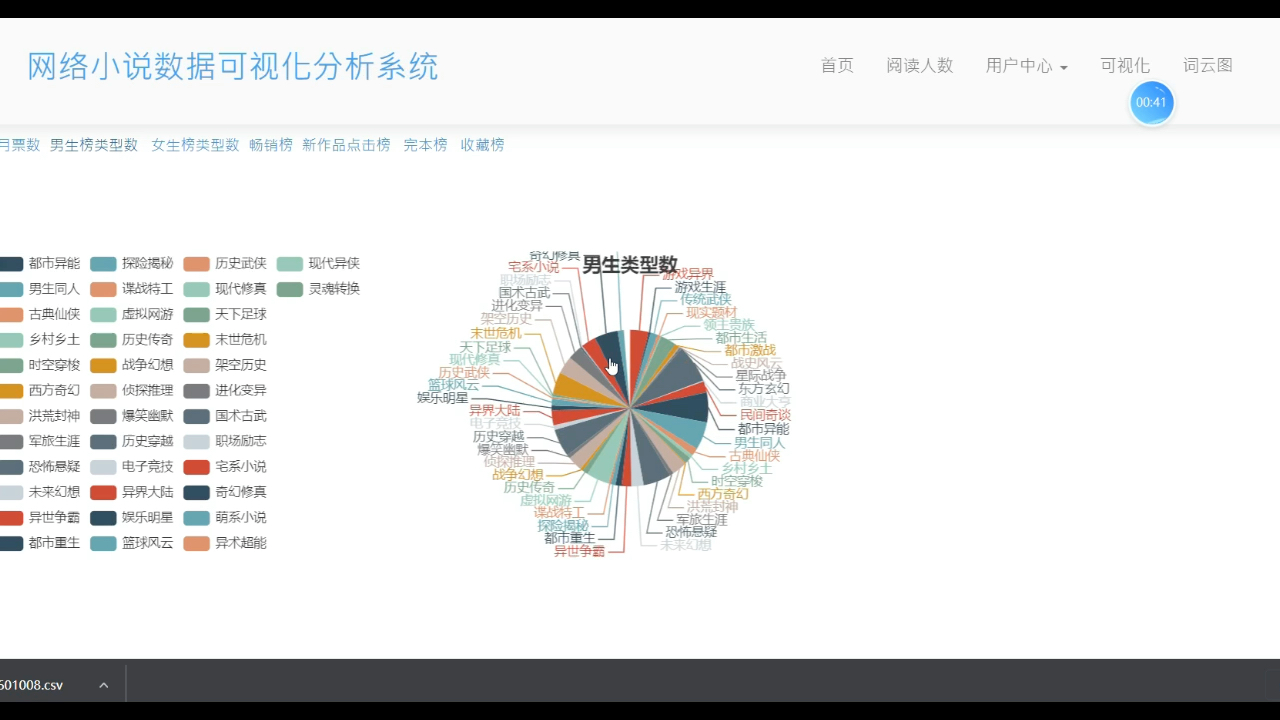1280x720 pixels.
Task: Click the 异界大陆 pie chart label
Action: [x=495, y=411]
